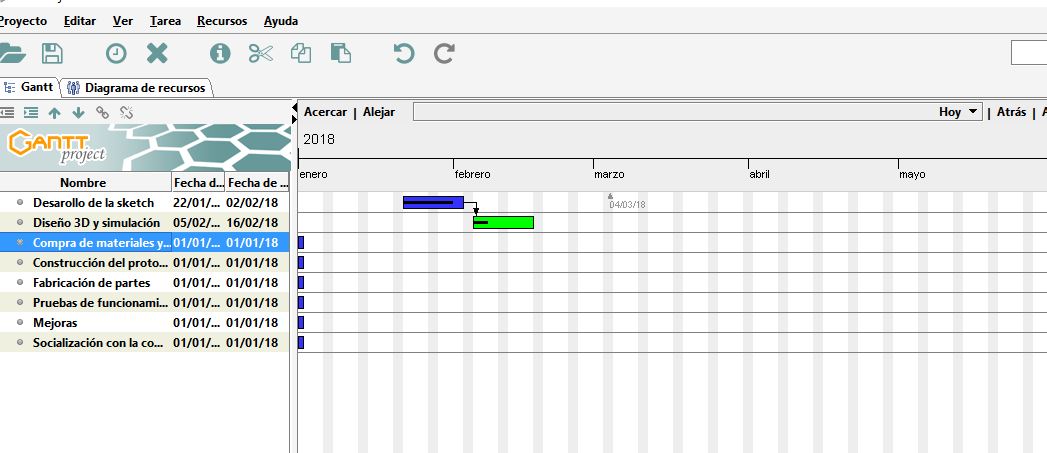Click the 04/03/18 date marker in the chart
The width and height of the screenshot is (1047, 453).
click(x=627, y=204)
